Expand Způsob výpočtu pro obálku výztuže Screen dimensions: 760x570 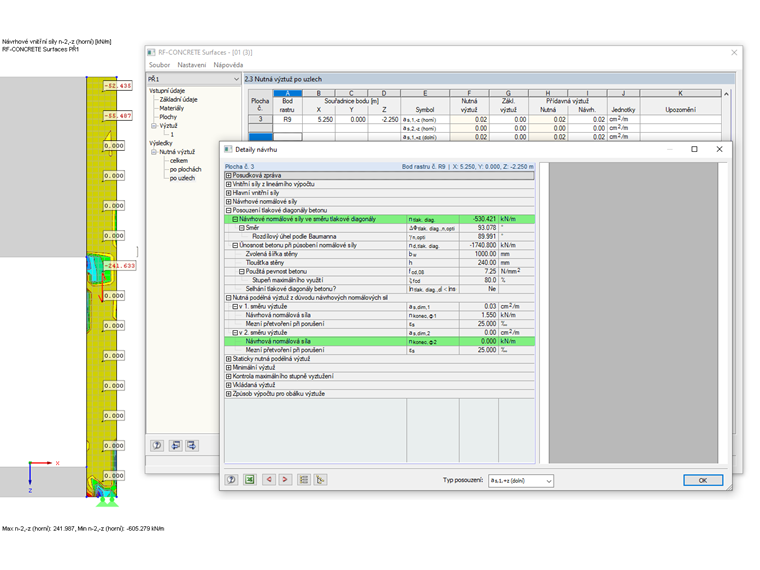click(229, 394)
